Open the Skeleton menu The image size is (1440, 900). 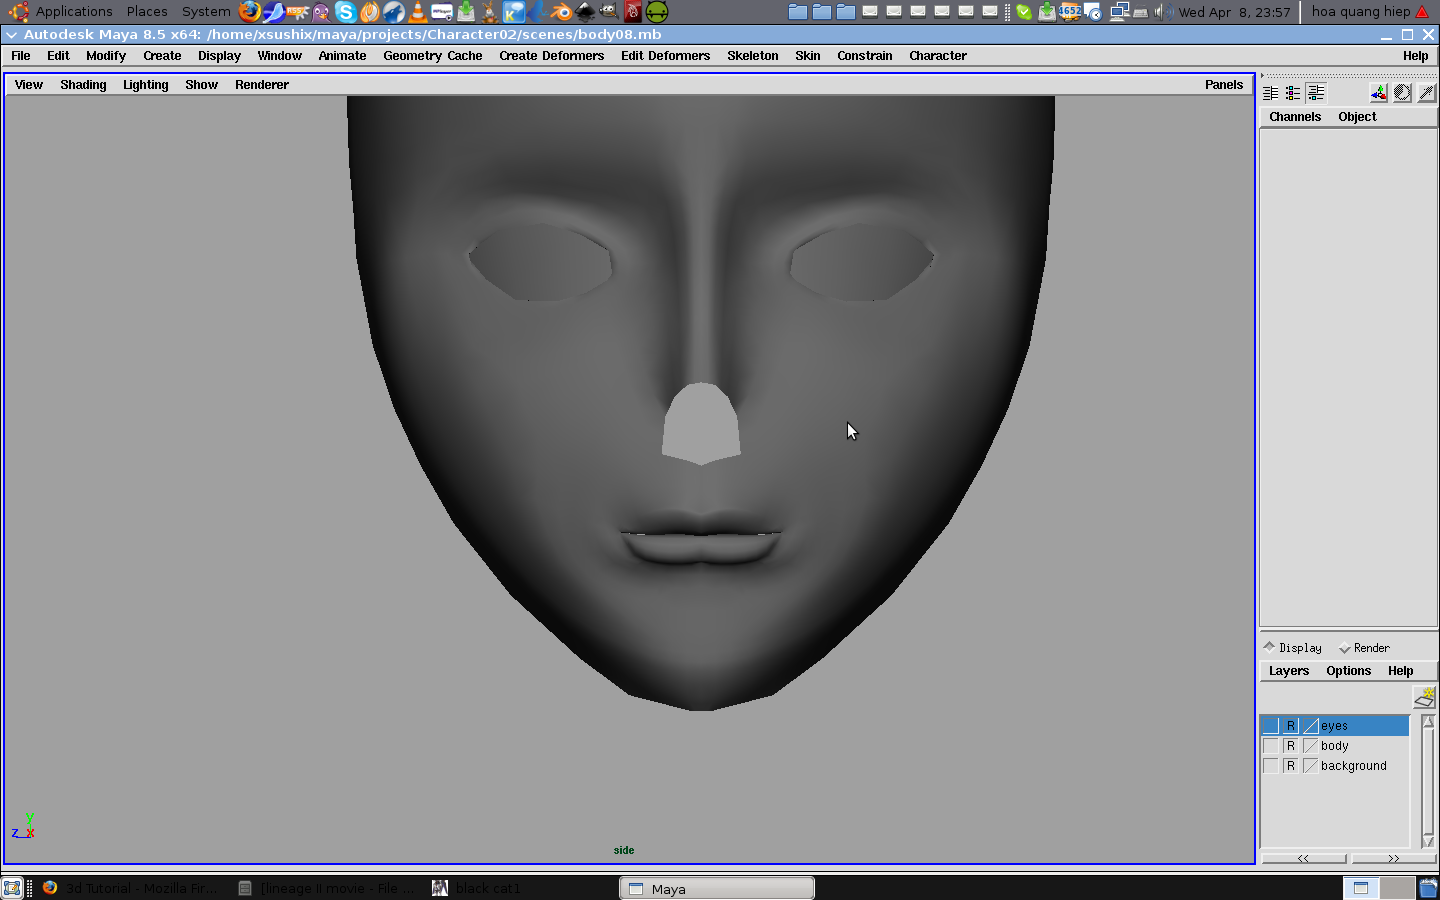(752, 56)
